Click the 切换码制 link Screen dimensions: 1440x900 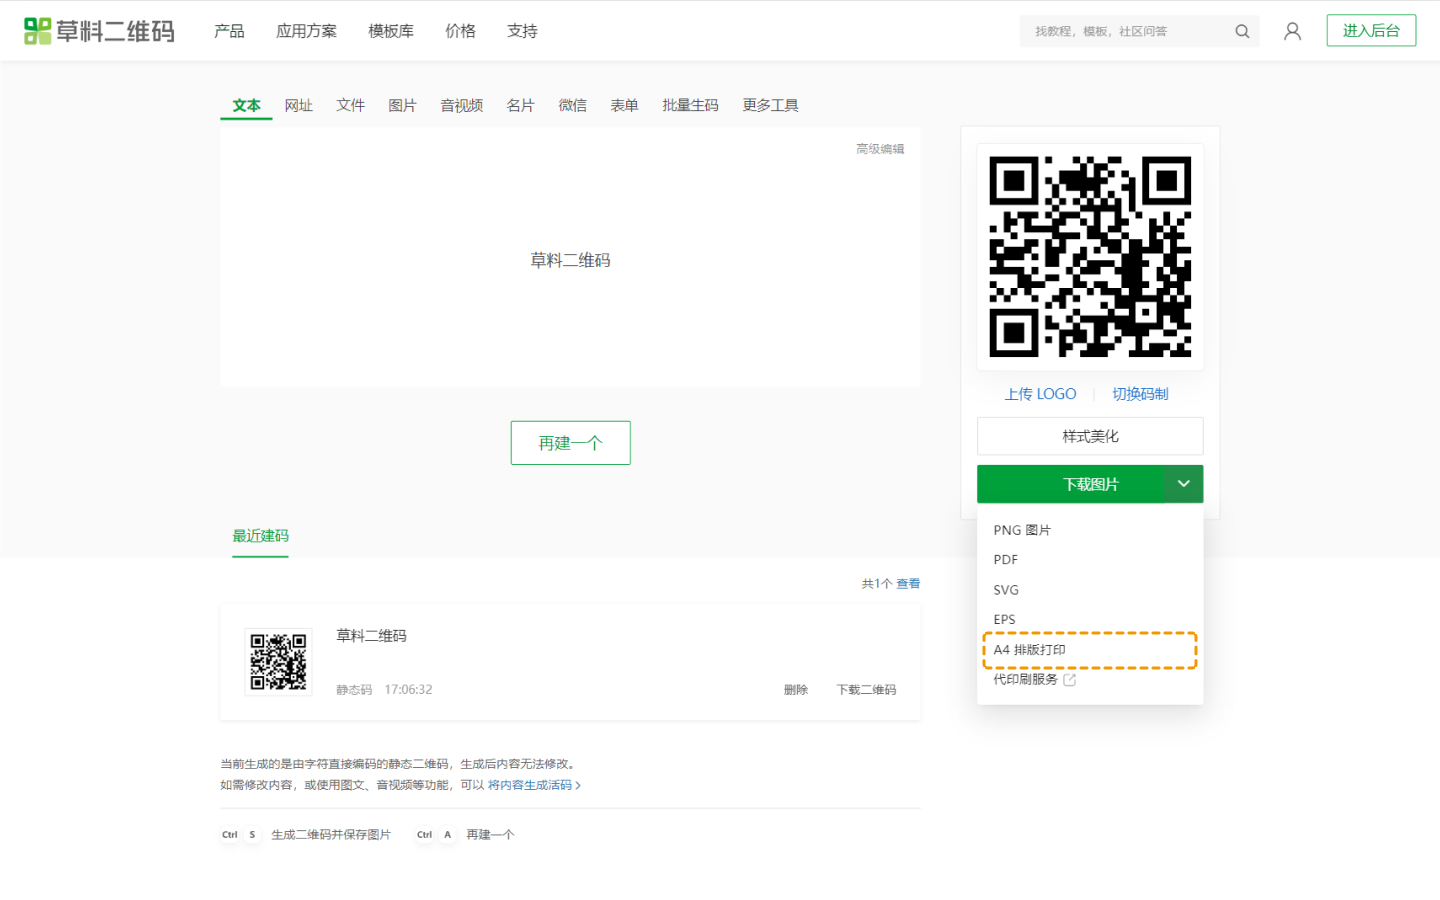point(1140,394)
